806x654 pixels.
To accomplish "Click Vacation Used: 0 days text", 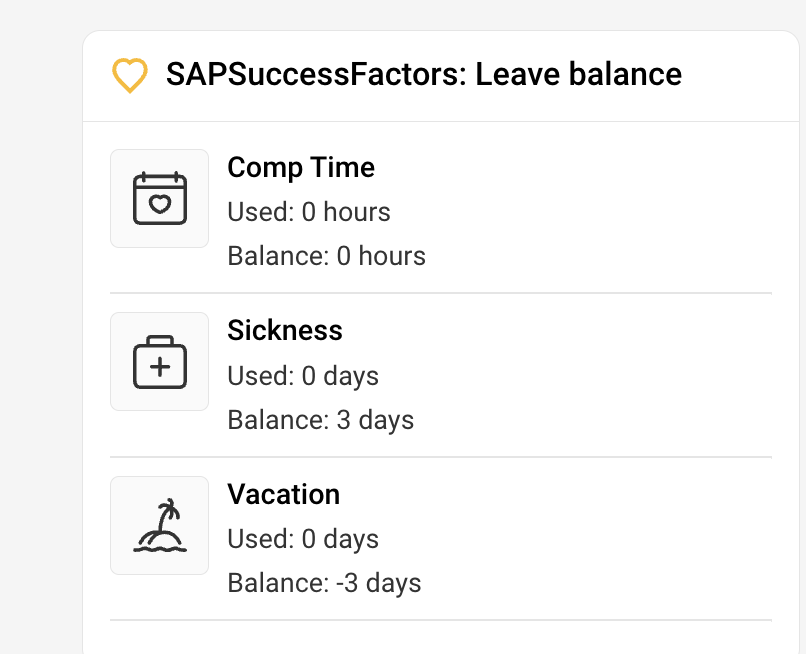I will (x=303, y=539).
